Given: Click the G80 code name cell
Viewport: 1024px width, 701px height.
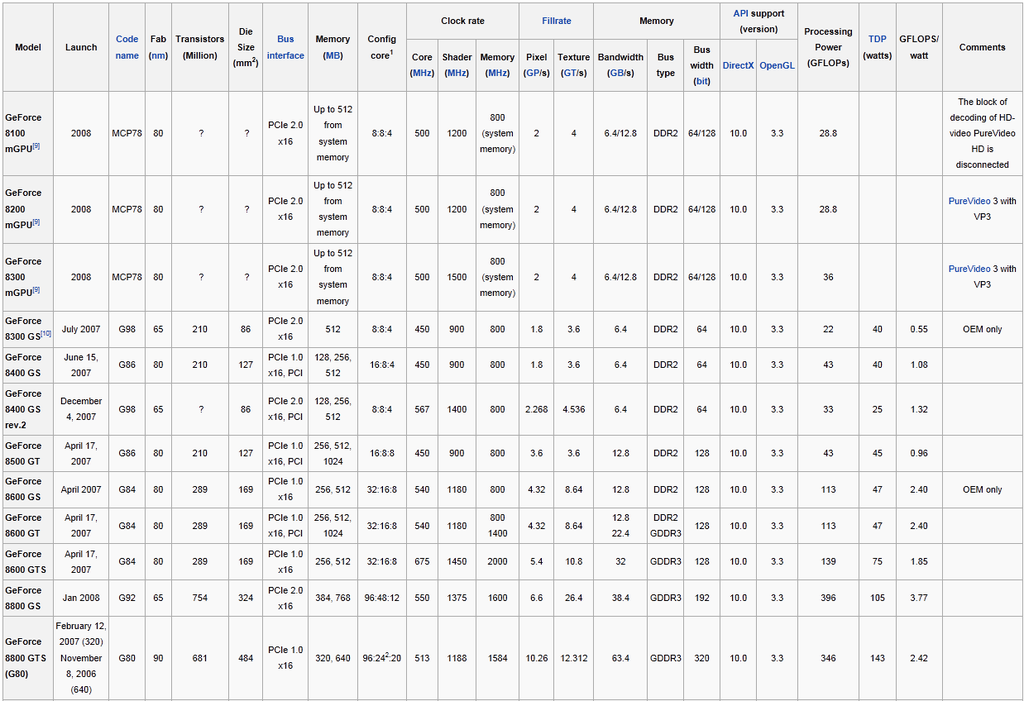Looking at the screenshot, I should coord(127,658).
